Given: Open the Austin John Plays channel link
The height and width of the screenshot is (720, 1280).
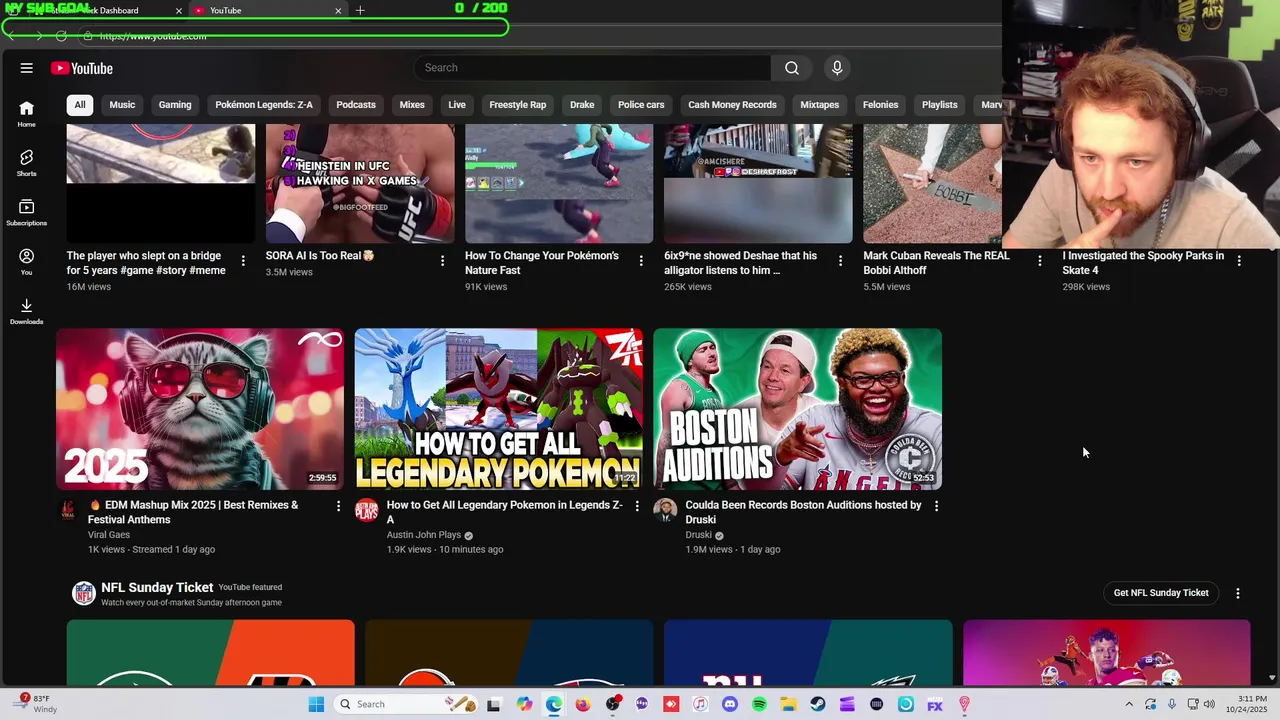Looking at the screenshot, I should point(424,535).
